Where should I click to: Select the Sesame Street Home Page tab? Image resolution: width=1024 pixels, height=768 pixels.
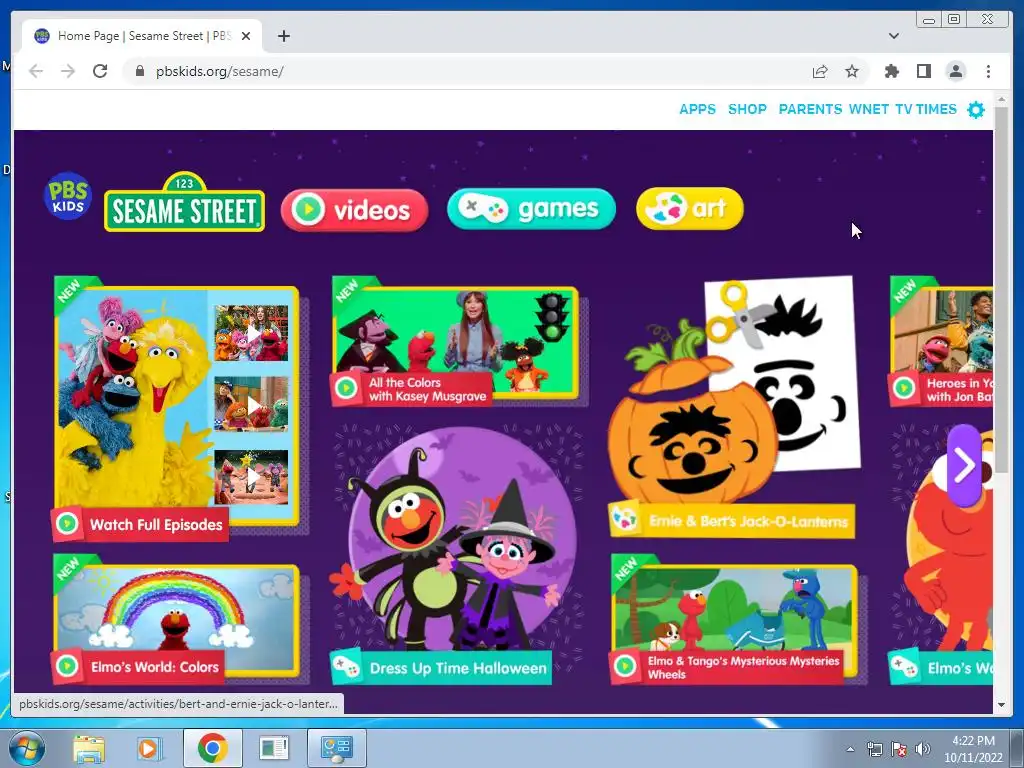tap(142, 36)
